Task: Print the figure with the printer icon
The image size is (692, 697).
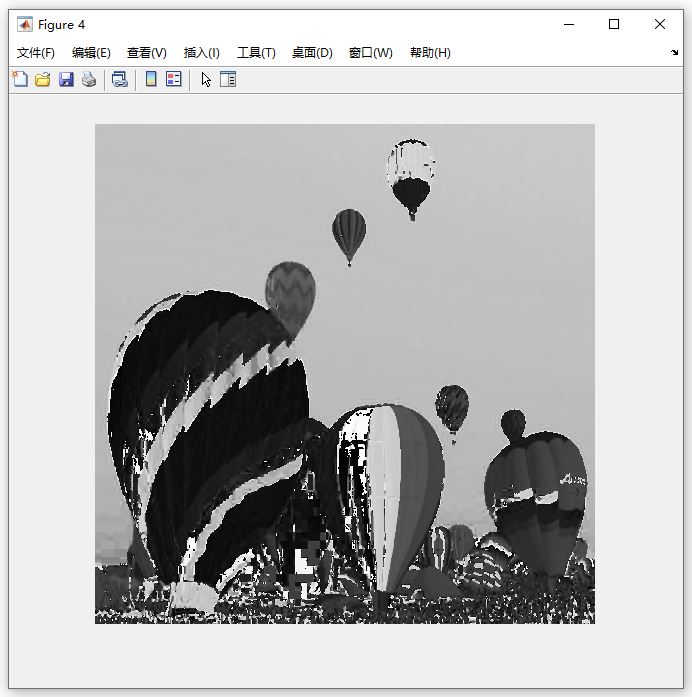Action: point(89,79)
